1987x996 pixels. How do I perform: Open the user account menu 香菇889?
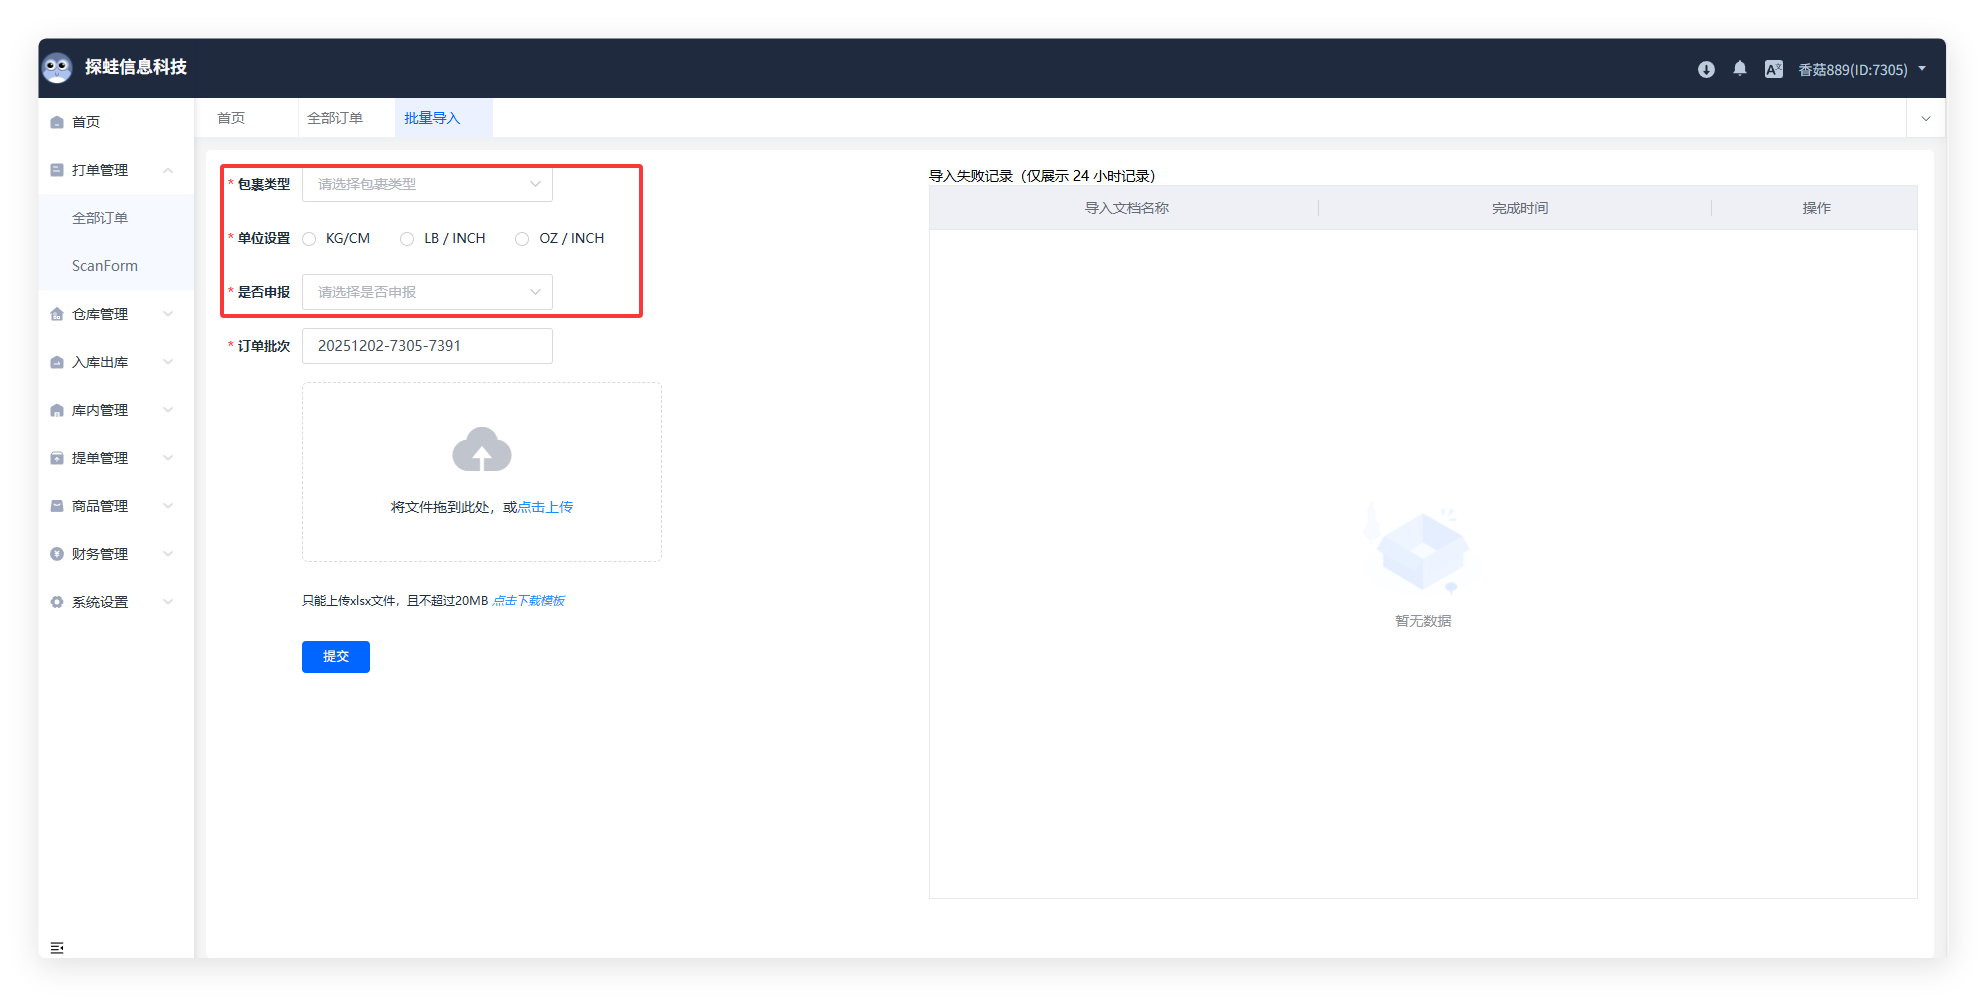[x=1860, y=70]
